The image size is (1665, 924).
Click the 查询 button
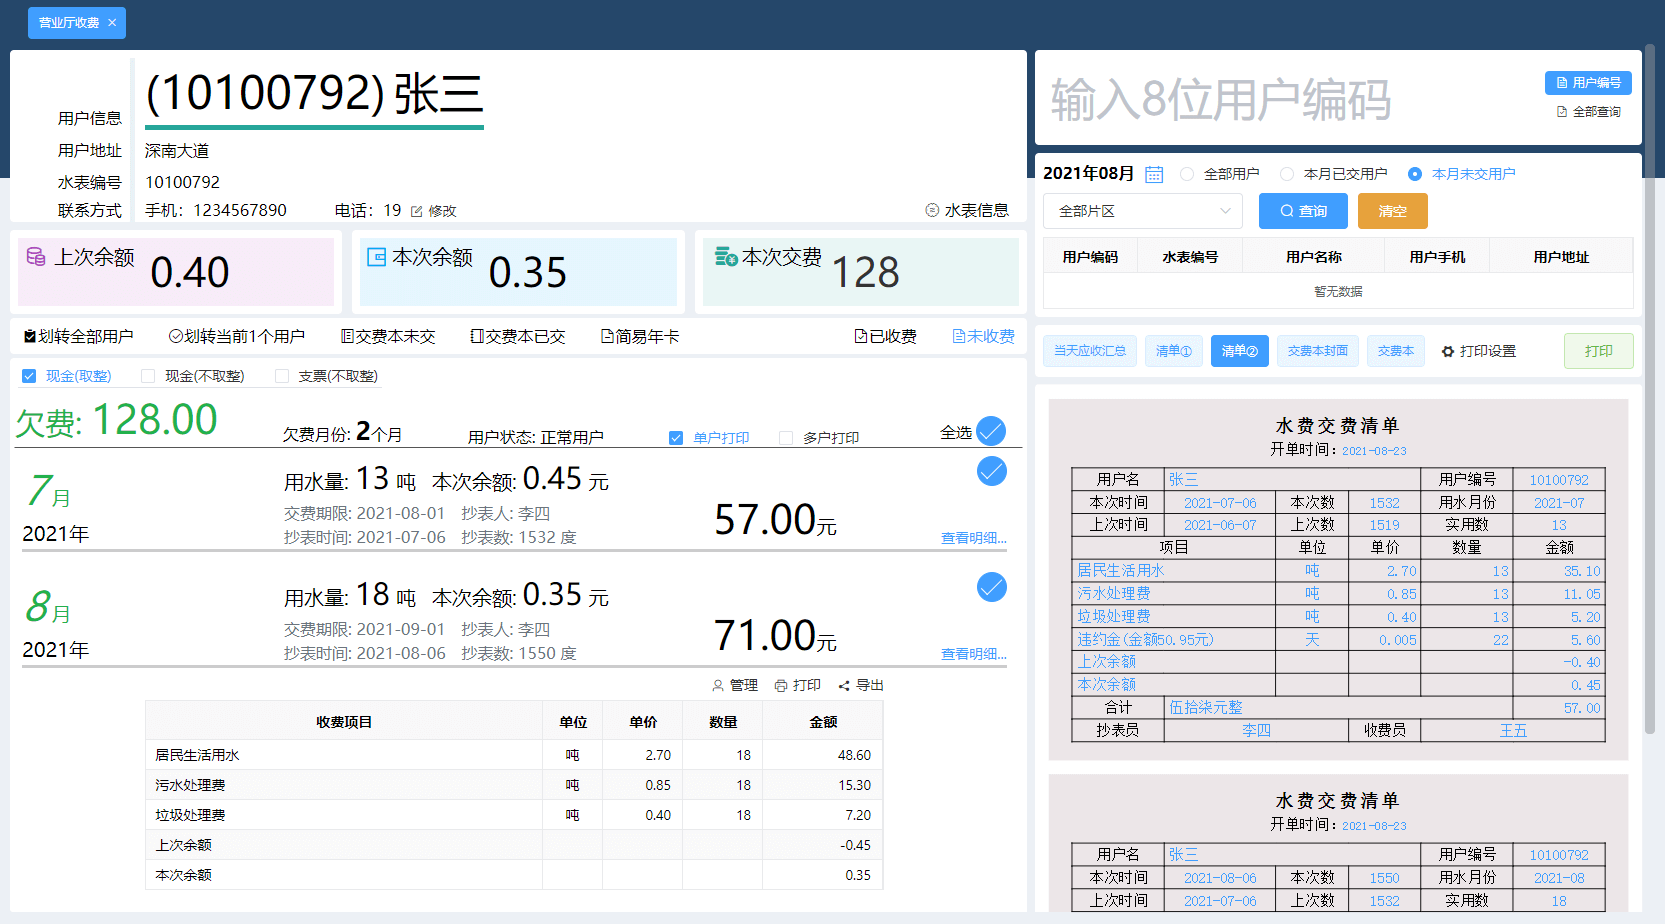1303,211
